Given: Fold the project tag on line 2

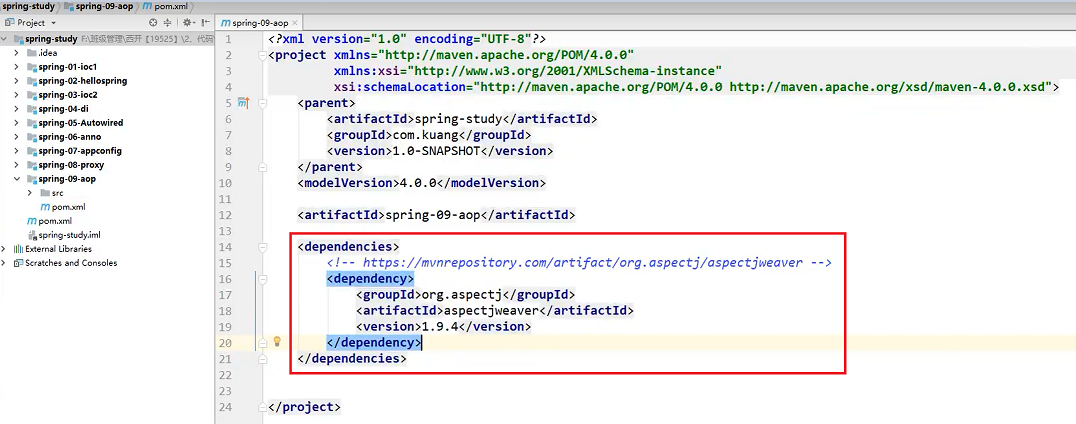Looking at the screenshot, I should point(262,56).
